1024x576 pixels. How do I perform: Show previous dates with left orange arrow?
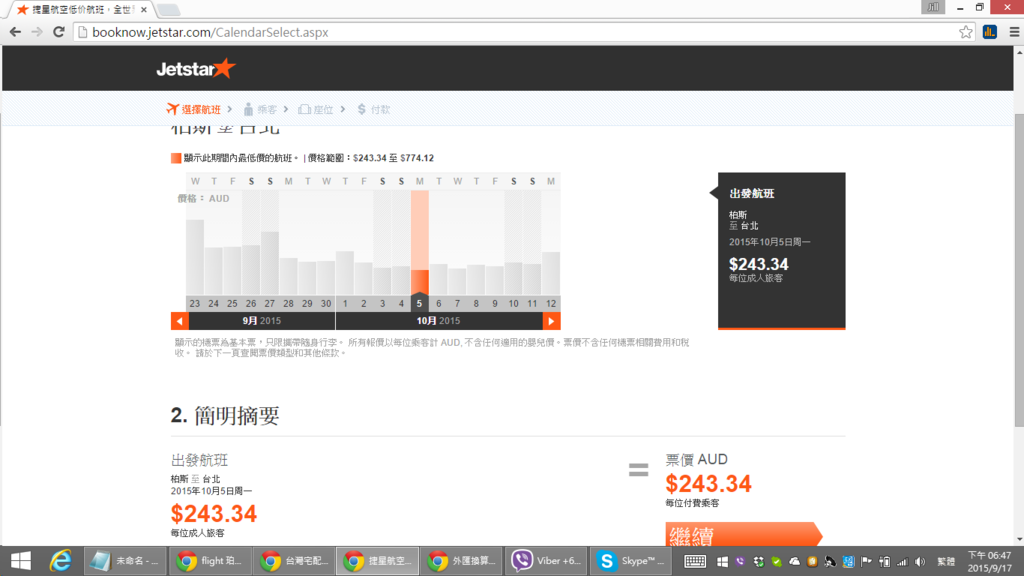click(180, 321)
